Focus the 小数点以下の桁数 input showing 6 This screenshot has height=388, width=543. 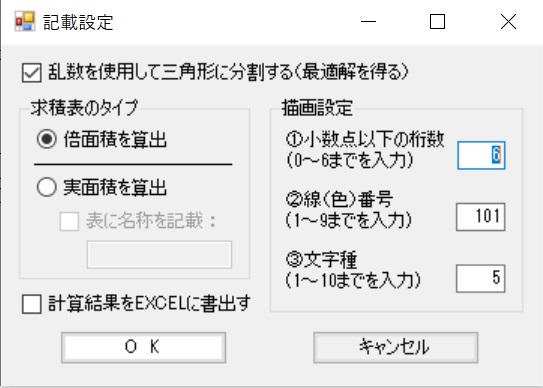pos(481,155)
